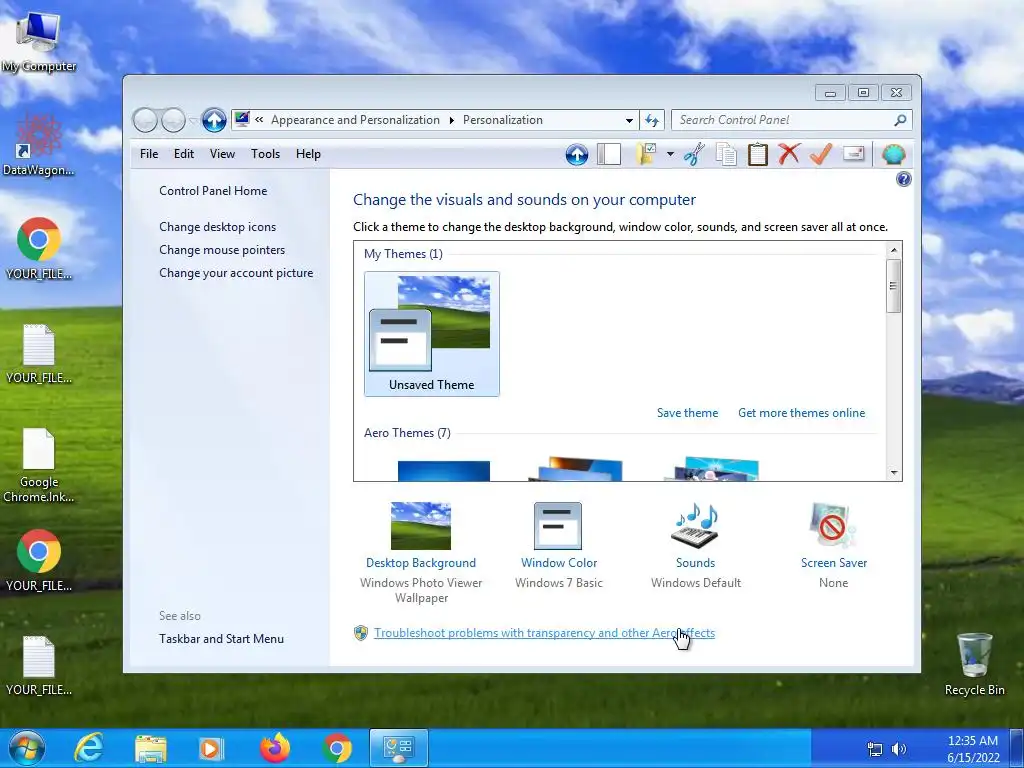Click the volume speaker tray icon

pyautogui.click(x=899, y=749)
